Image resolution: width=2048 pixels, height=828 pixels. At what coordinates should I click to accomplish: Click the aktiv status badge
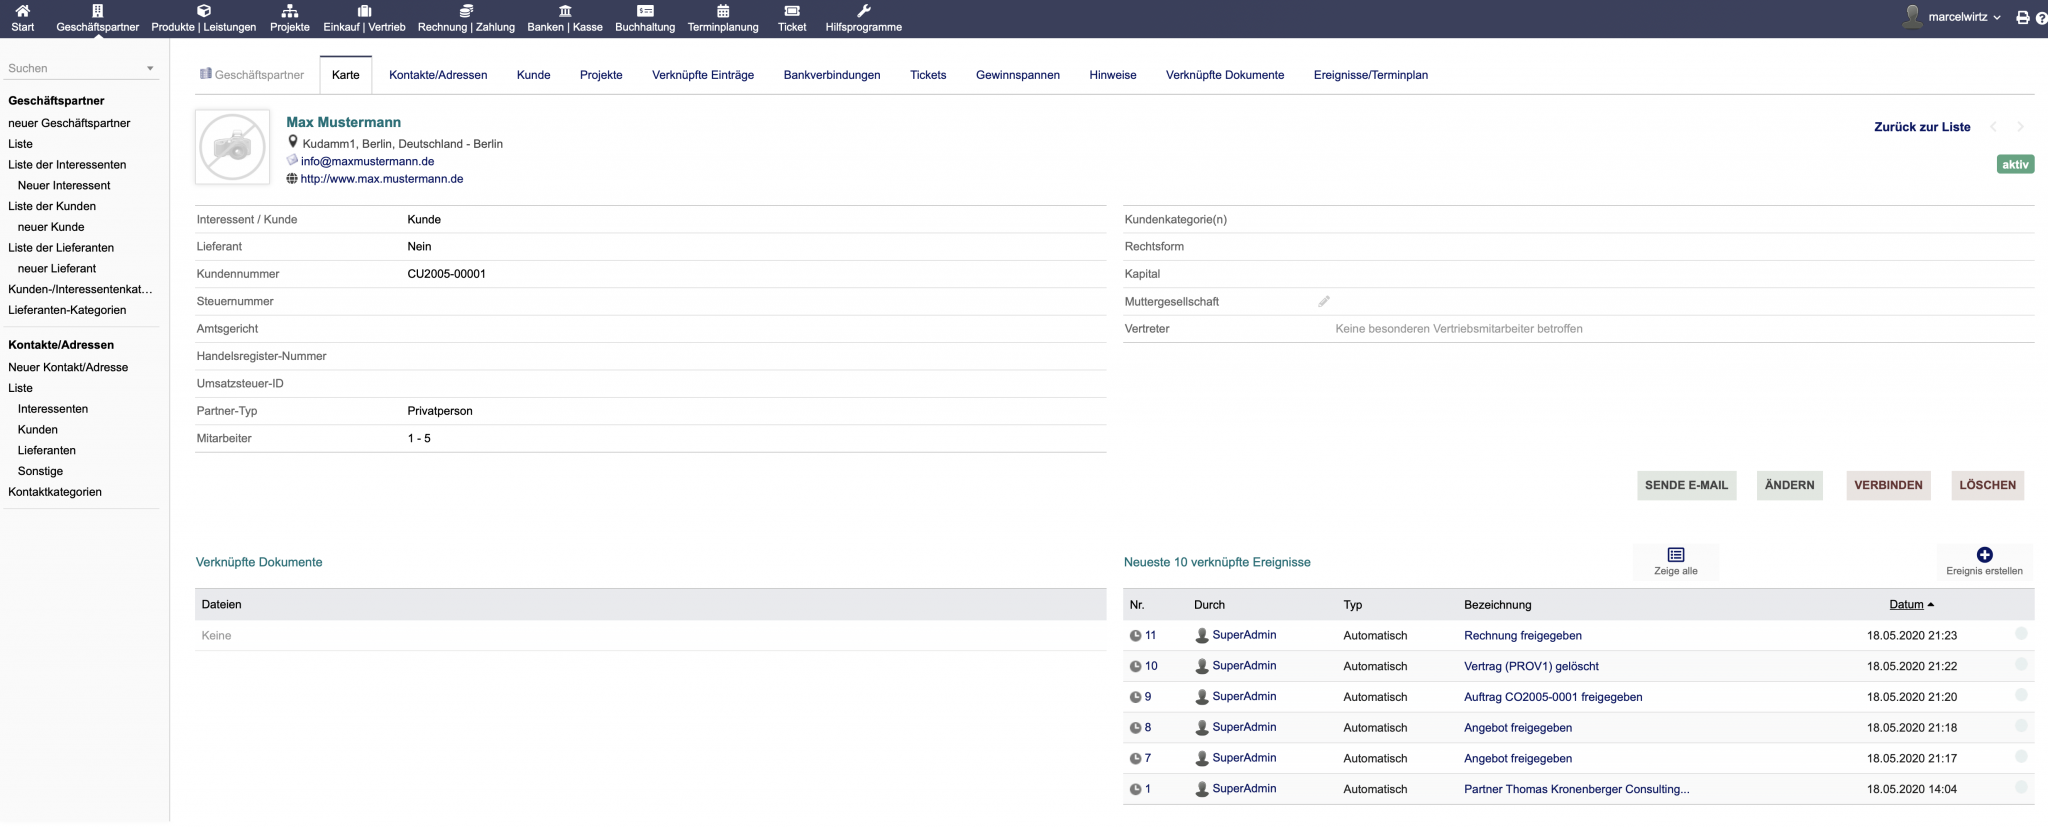2015,164
